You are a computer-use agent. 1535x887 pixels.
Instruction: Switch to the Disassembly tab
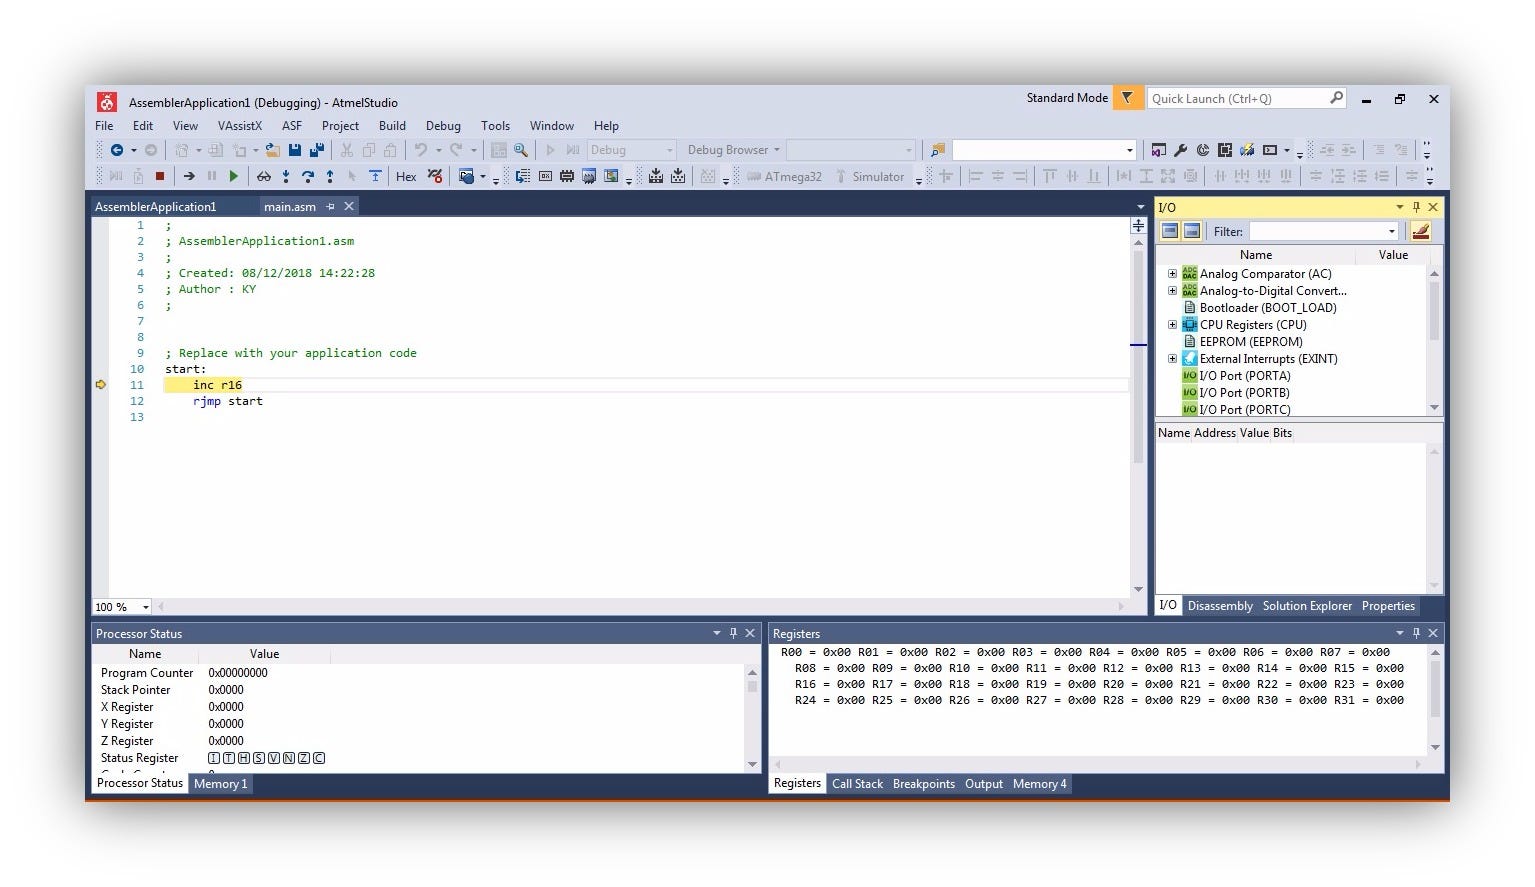(1220, 606)
